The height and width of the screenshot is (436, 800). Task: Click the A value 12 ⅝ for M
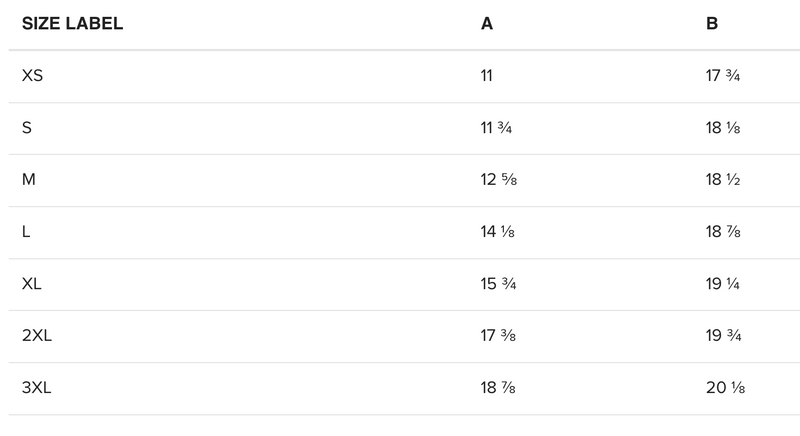[500, 180]
